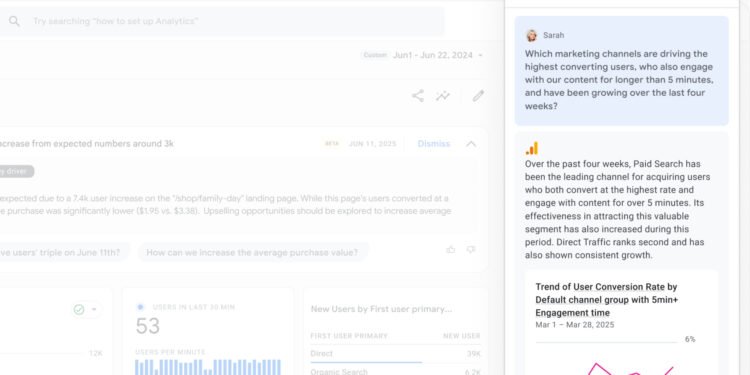Viewport: 750px width, 375px height.
Task: Click the 53 users in last 30 min value
Action: (147, 326)
